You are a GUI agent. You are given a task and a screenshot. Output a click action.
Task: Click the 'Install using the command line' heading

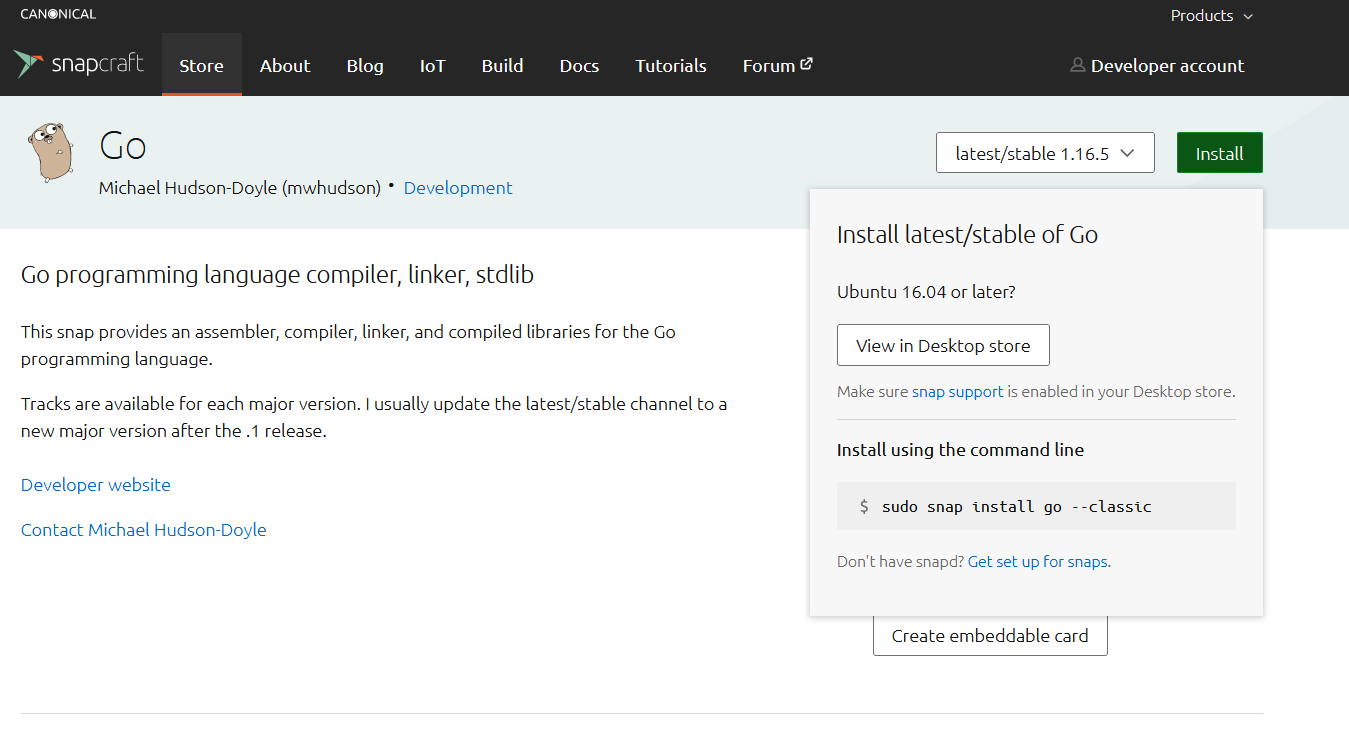point(960,450)
